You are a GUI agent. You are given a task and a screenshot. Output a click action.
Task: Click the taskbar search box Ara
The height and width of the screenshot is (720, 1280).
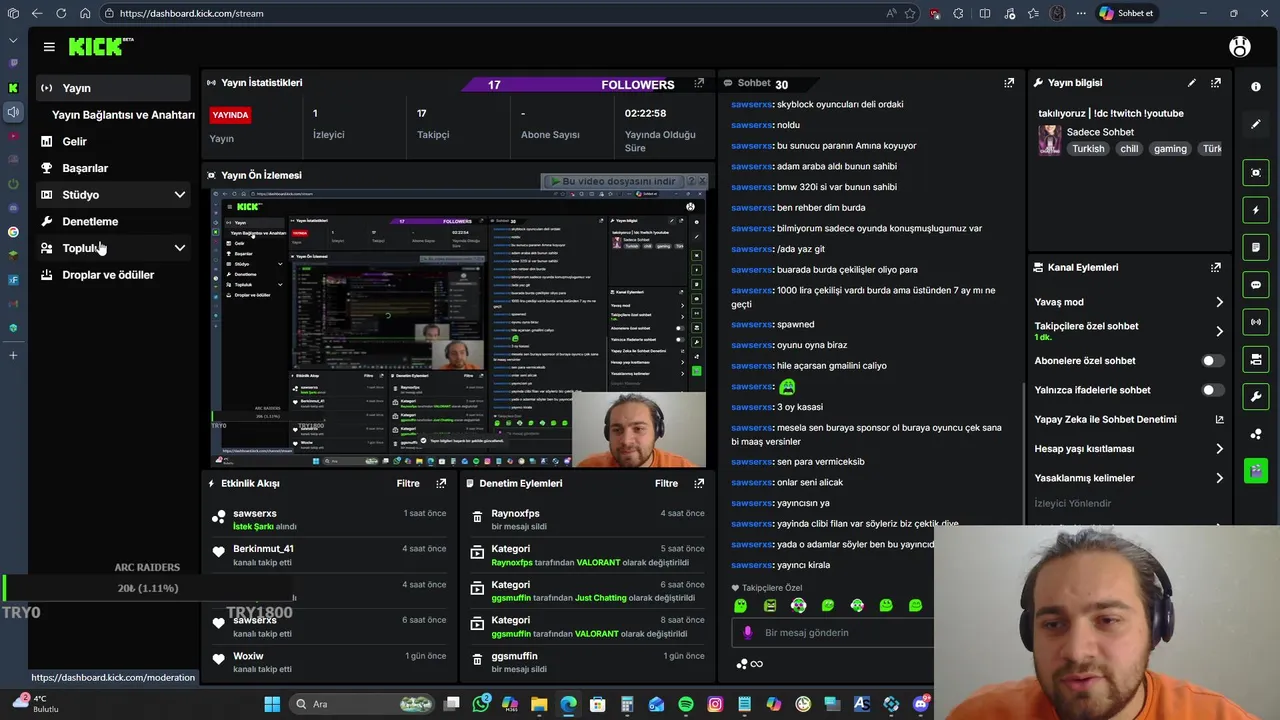tap(363, 704)
